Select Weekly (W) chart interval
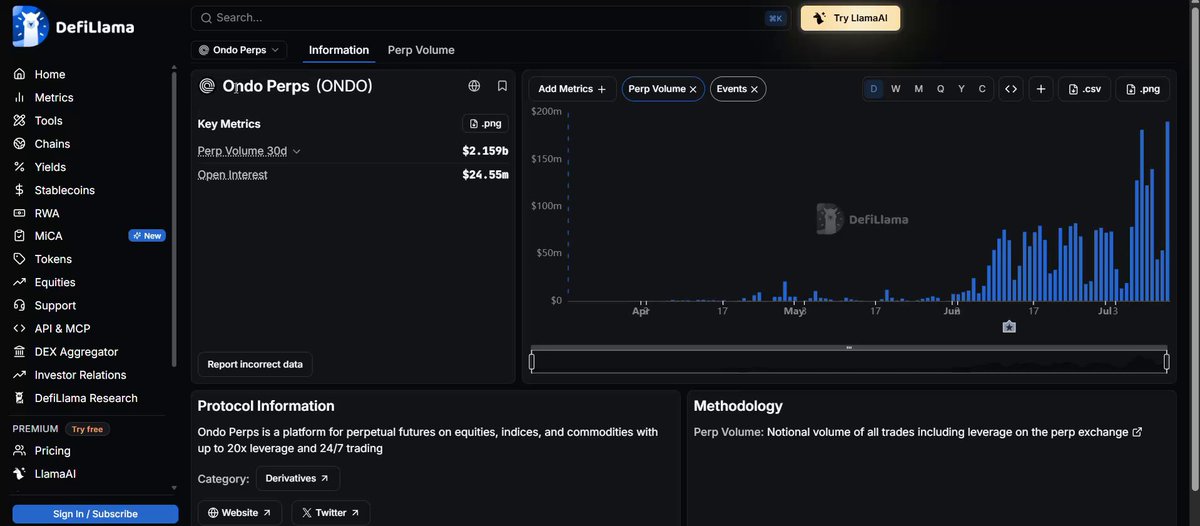The width and height of the screenshot is (1200, 526). pos(896,89)
